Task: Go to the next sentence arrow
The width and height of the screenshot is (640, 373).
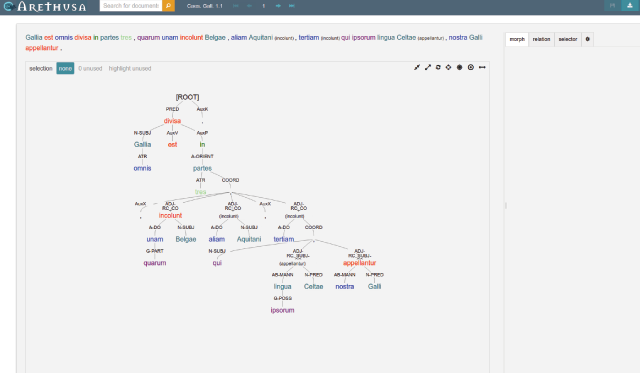Action: 278,6
